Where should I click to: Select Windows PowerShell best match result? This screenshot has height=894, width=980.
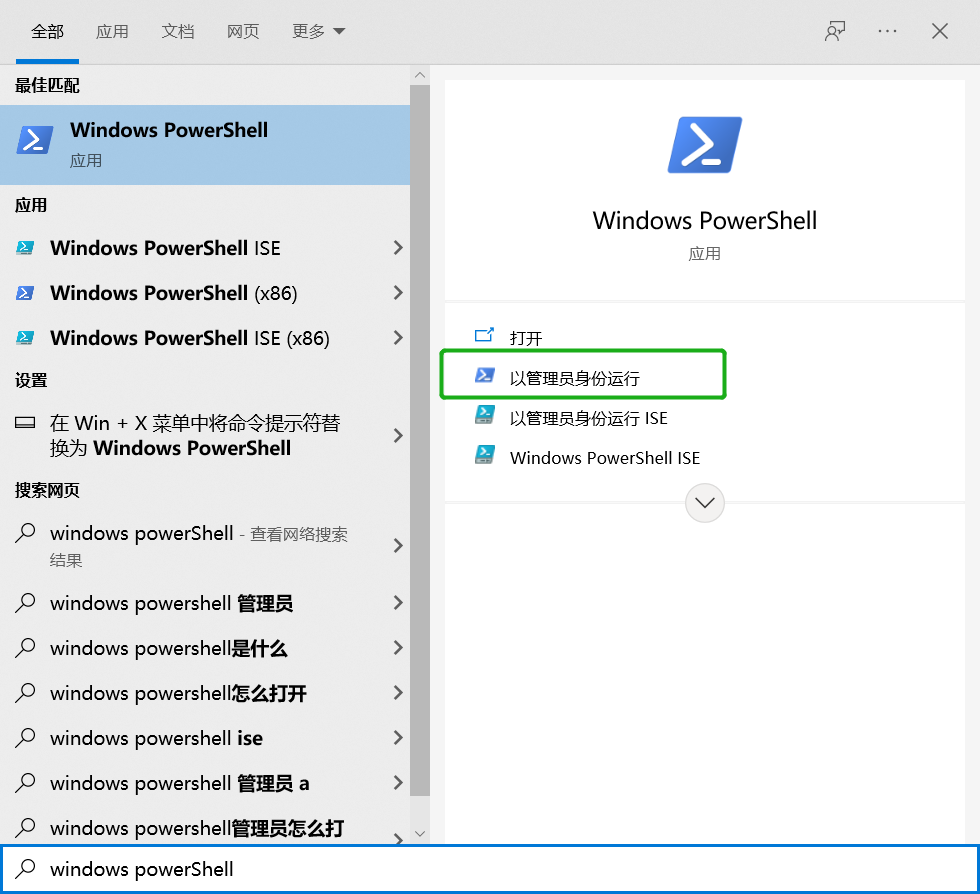[205, 144]
